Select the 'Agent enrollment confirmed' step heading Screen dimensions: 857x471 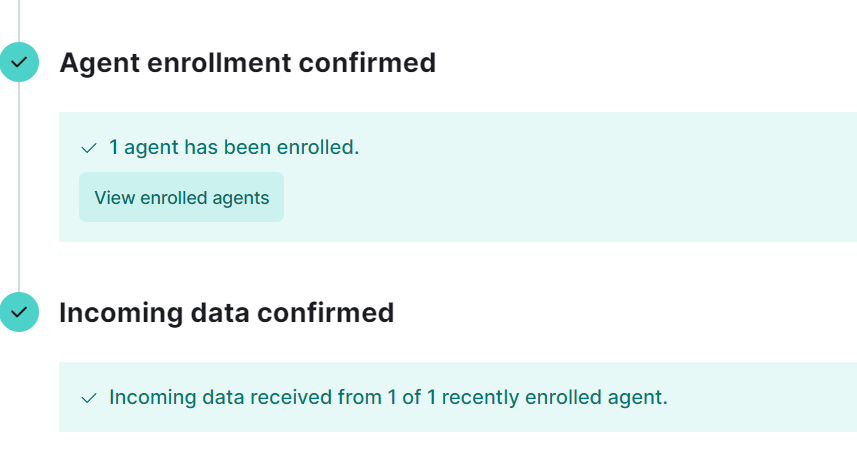(248, 62)
